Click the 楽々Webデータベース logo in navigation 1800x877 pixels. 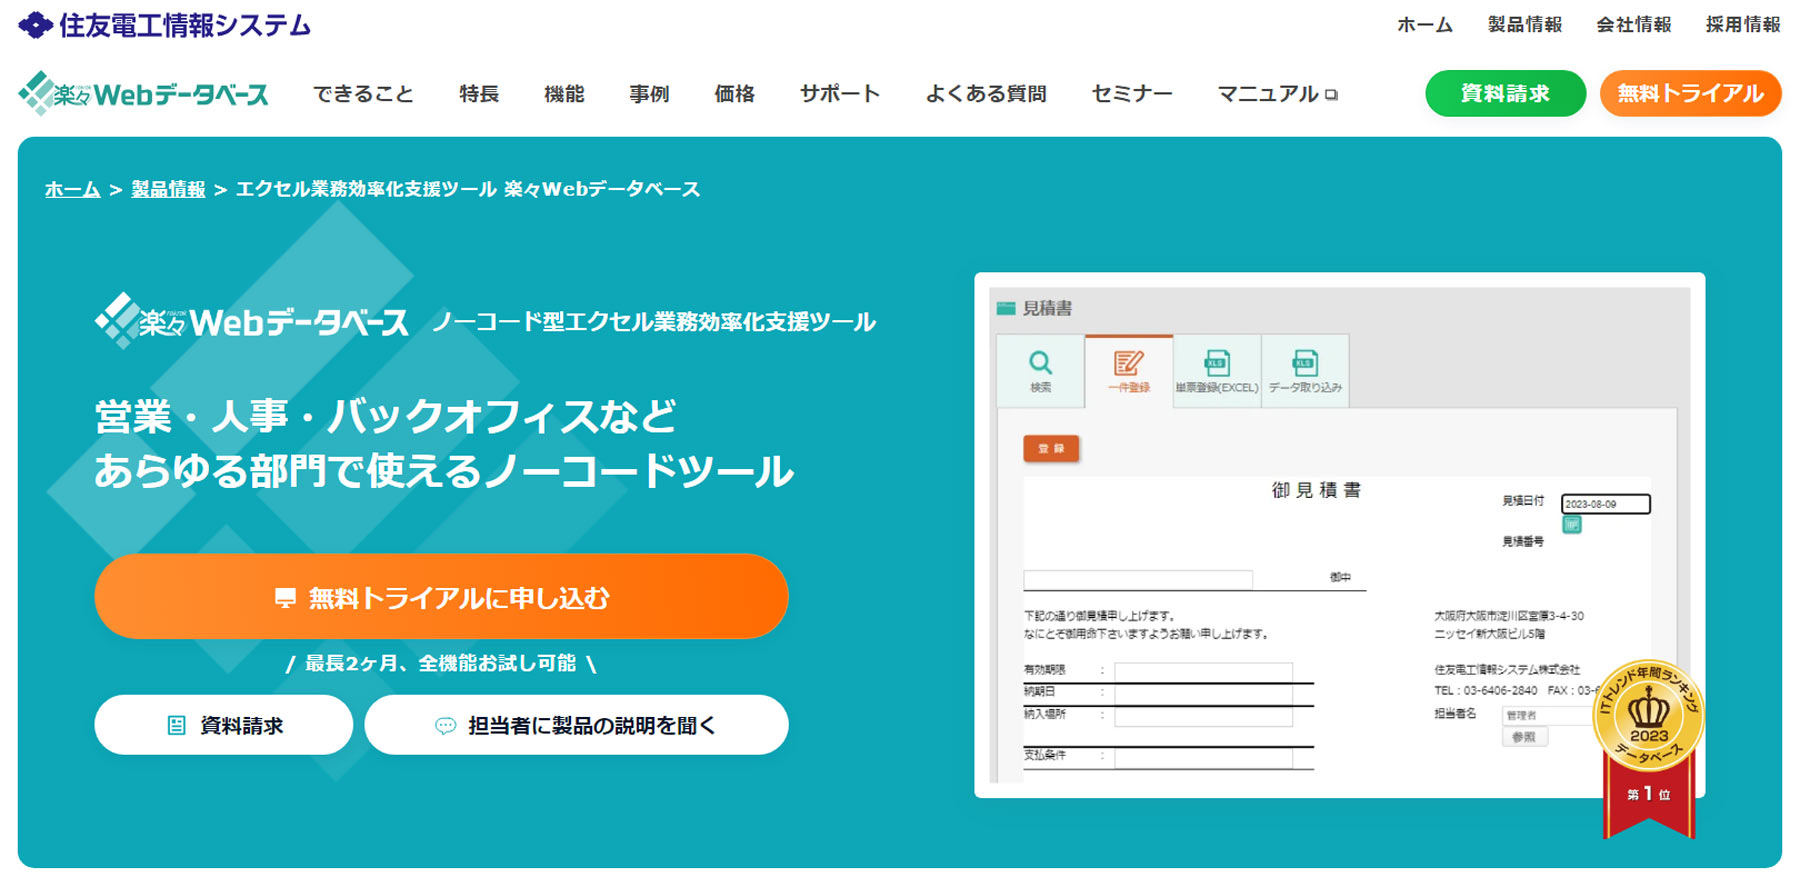point(143,93)
